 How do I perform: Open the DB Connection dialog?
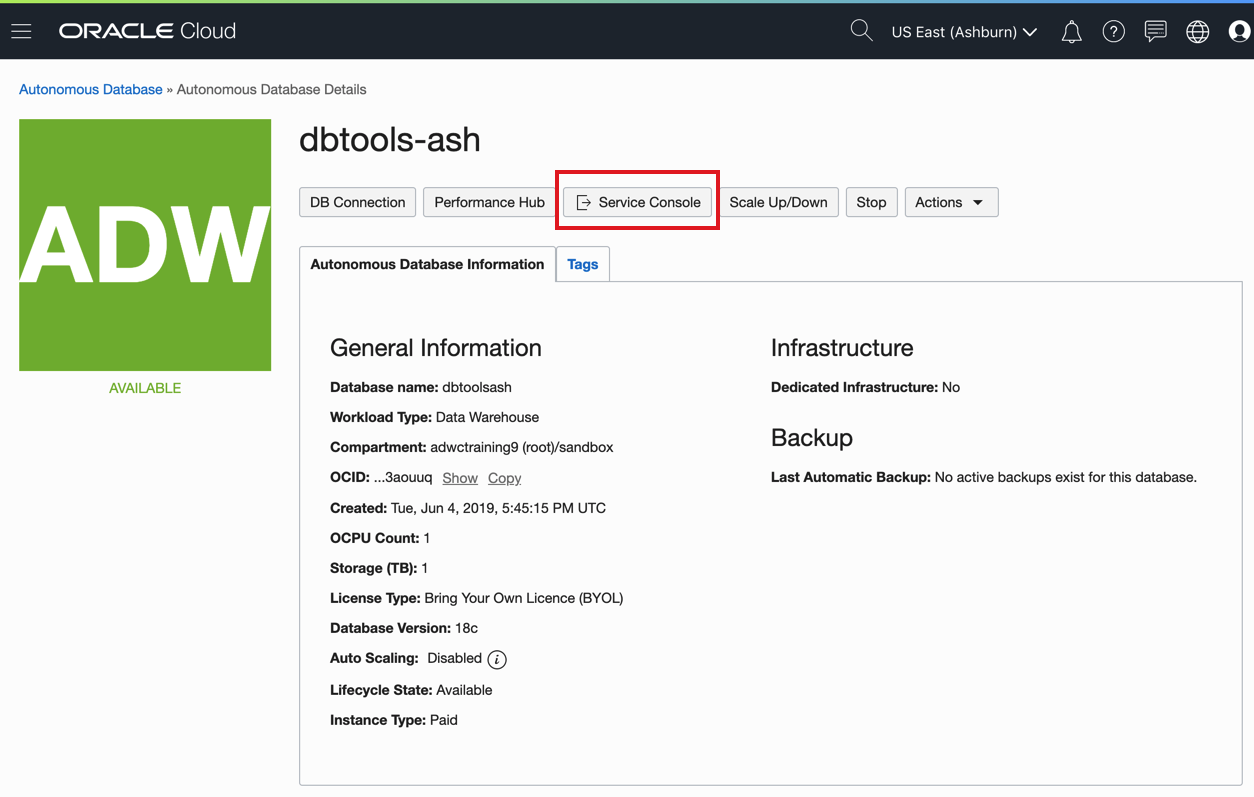click(x=357, y=202)
